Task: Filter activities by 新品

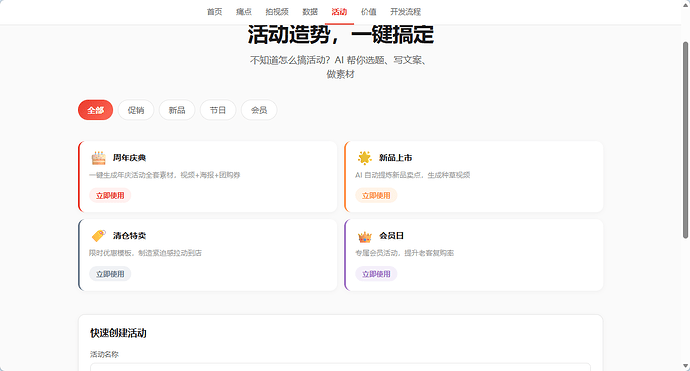Action: point(177,110)
